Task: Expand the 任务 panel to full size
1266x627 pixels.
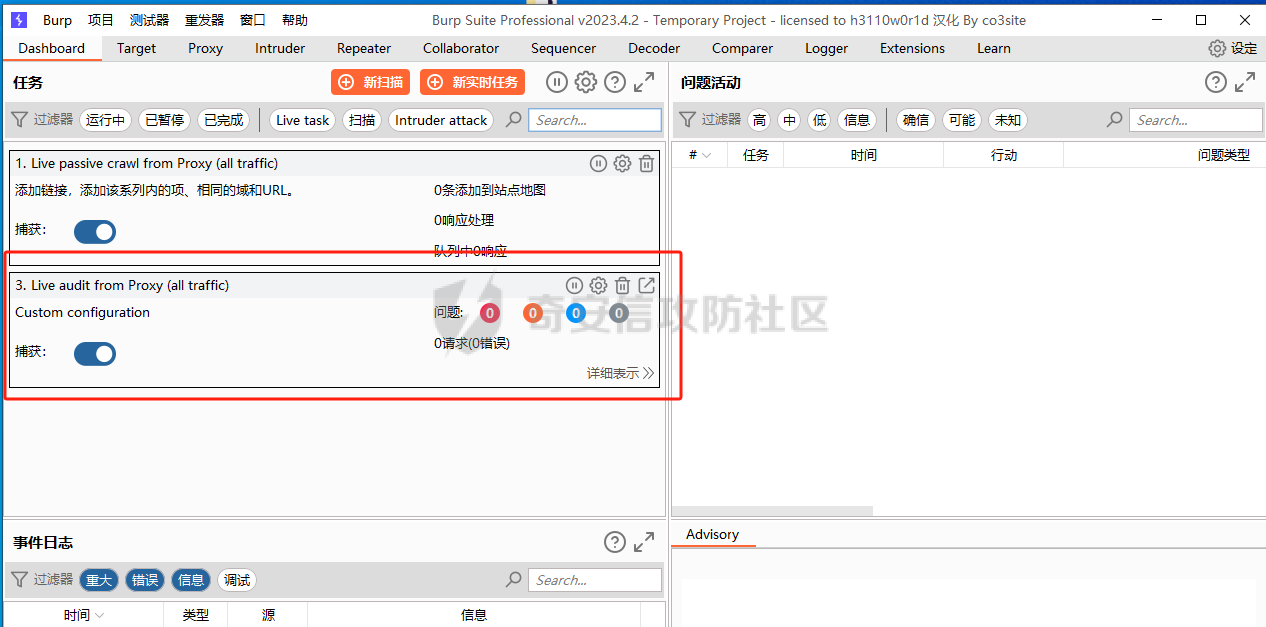Action: [x=645, y=83]
